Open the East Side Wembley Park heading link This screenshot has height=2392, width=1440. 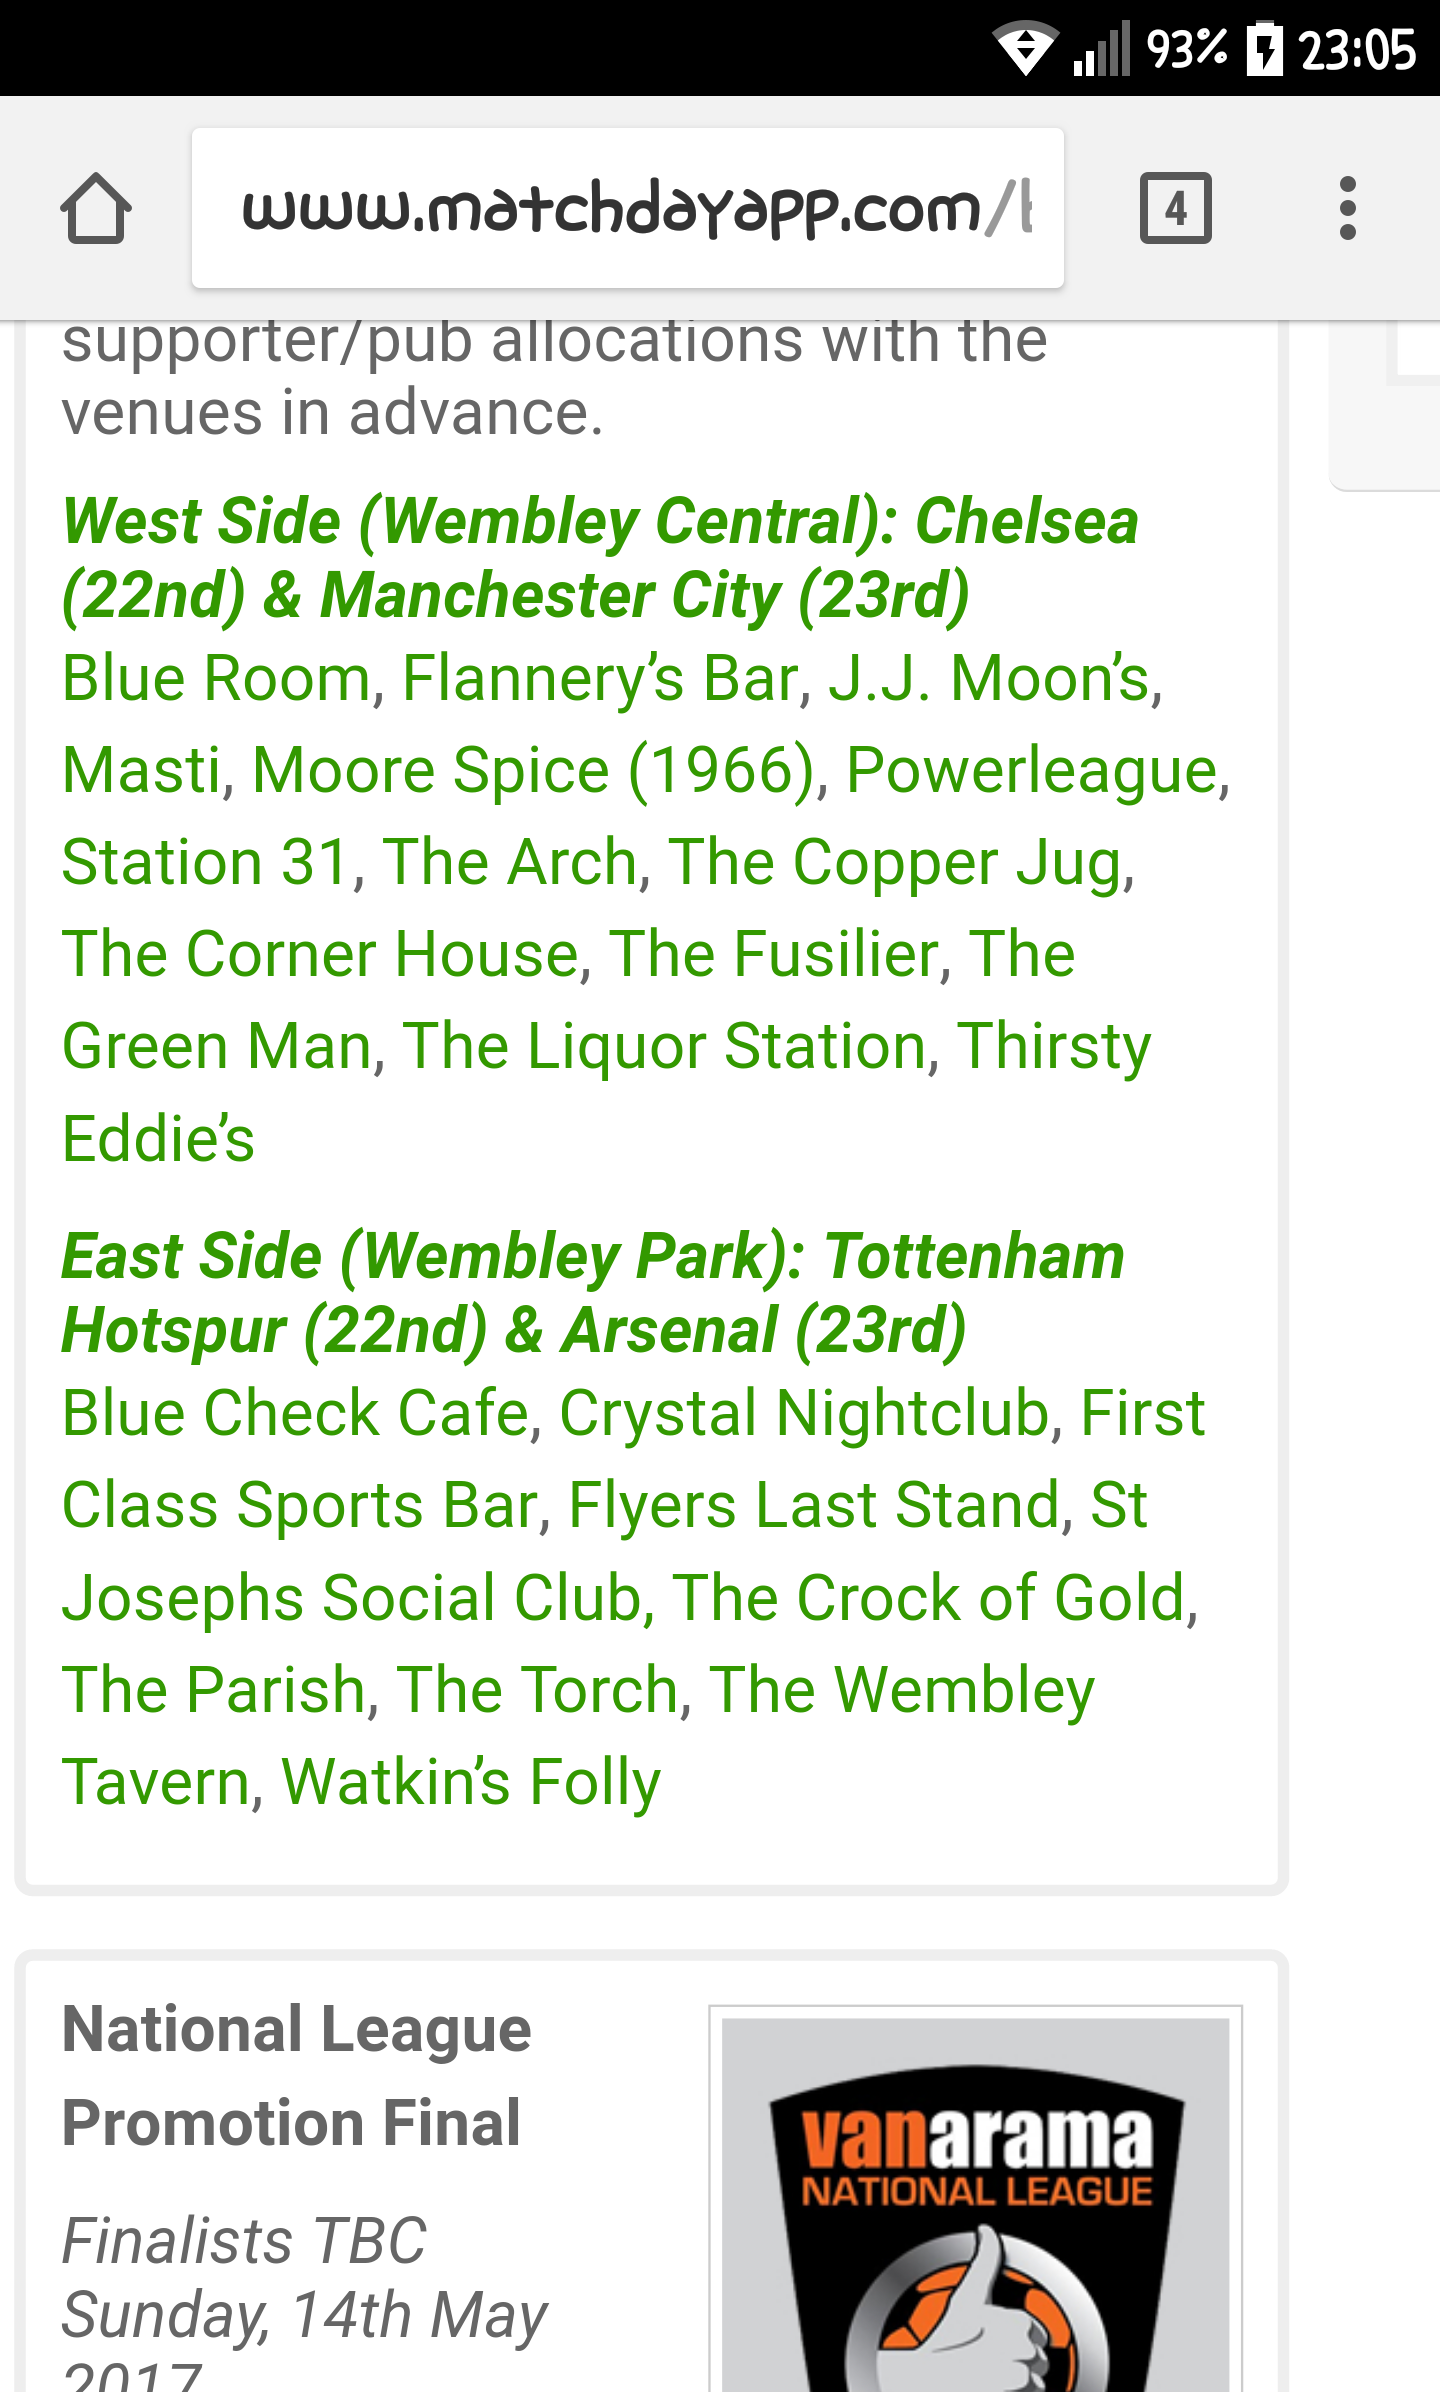pyautogui.click(x=593, y=1293)
